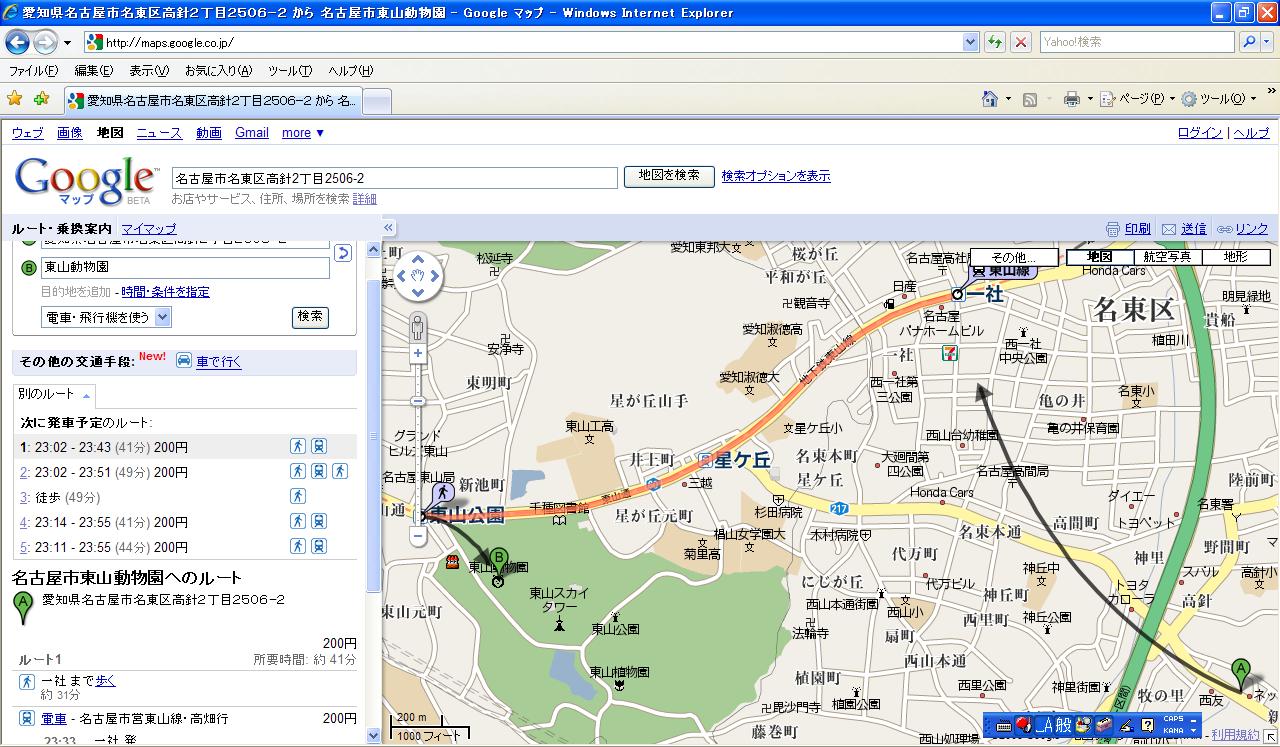Click the Gmail link

[x=252, y=133]
